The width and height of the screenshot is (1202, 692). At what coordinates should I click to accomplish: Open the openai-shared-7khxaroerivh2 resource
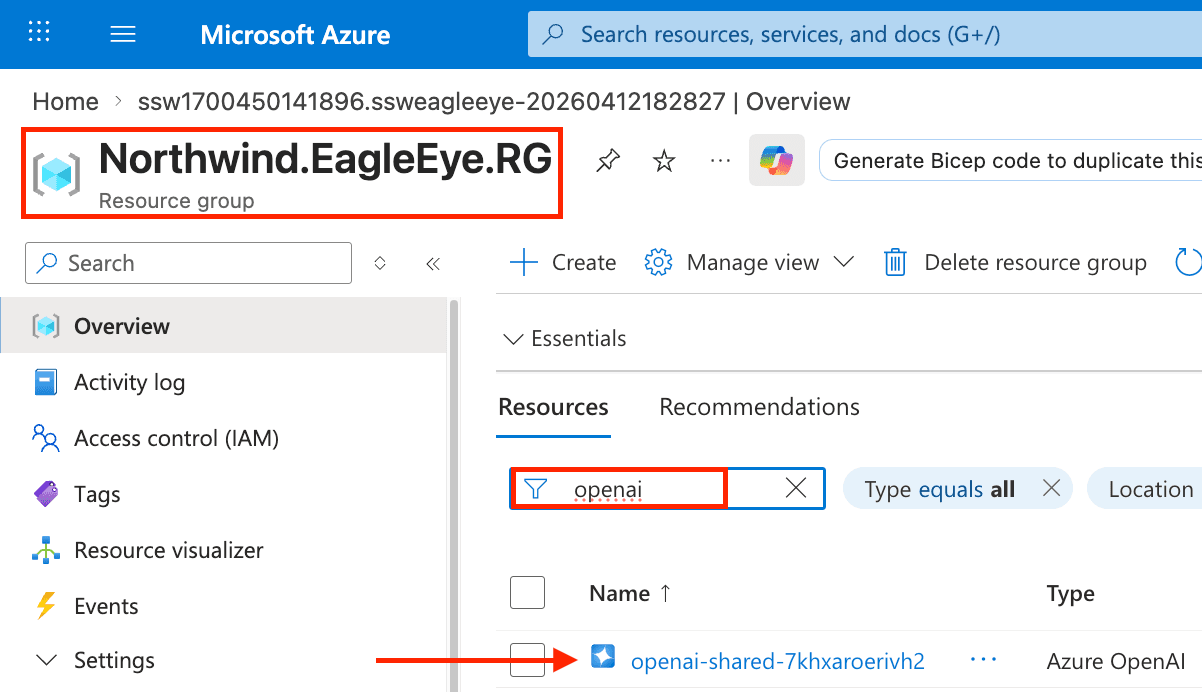[777, 661]
